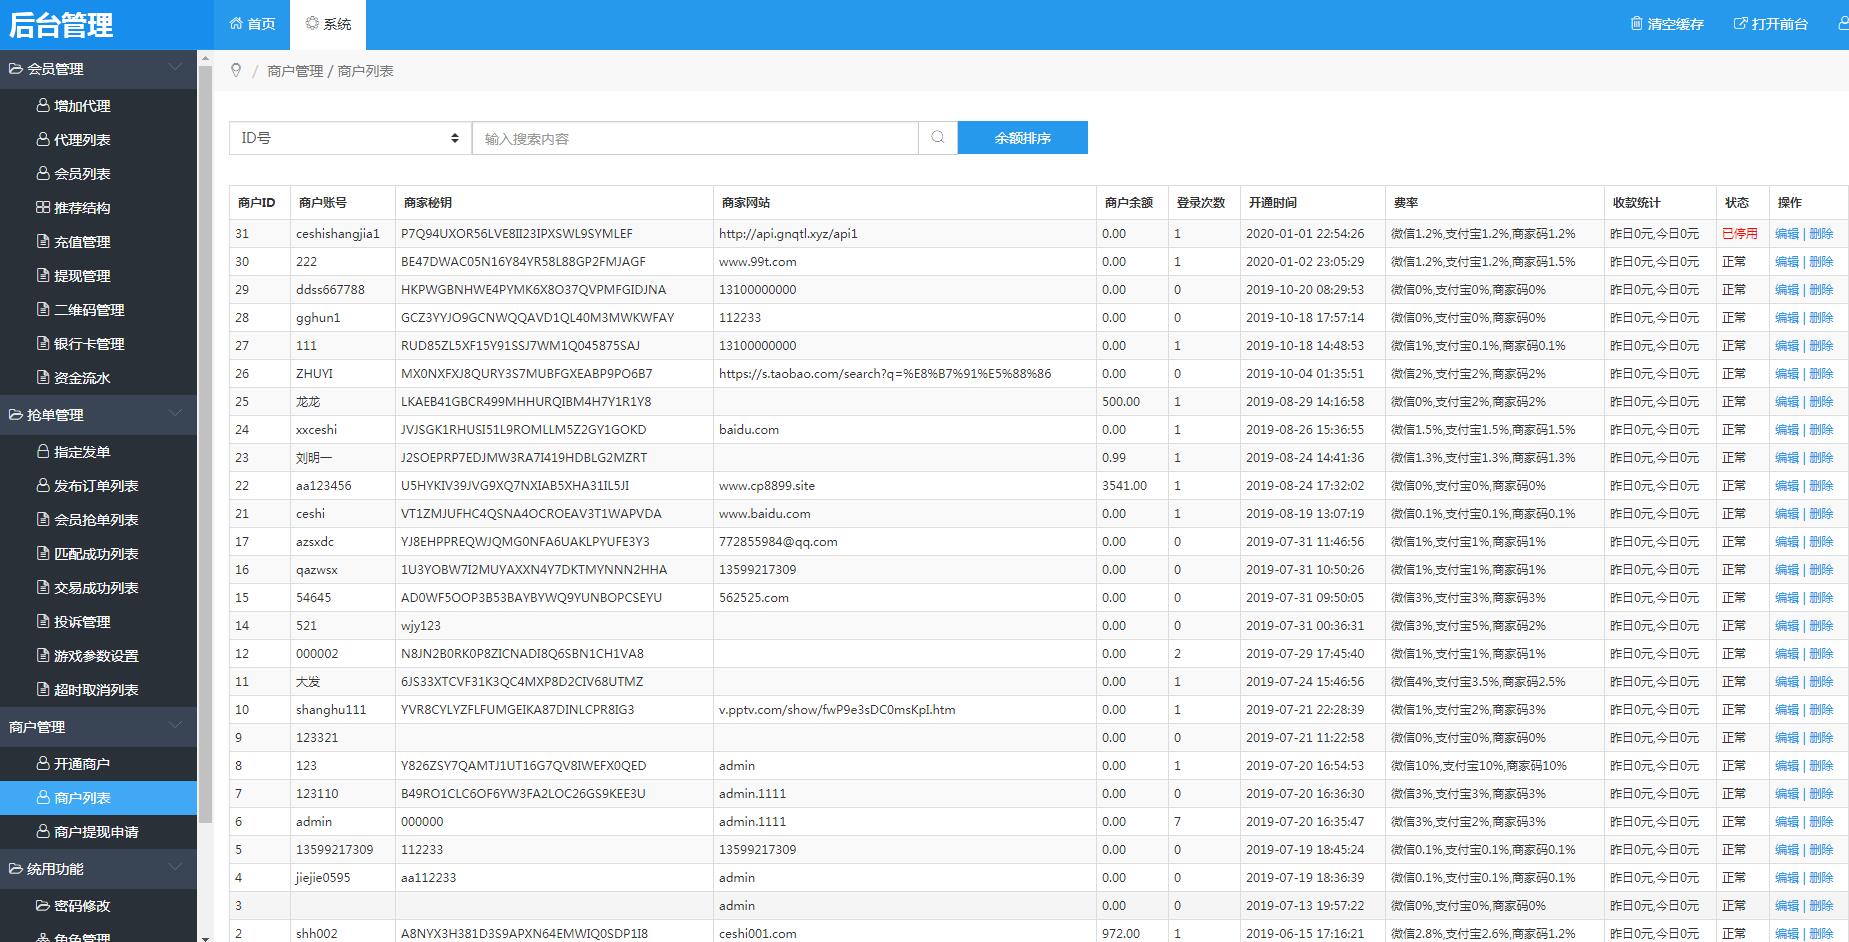
Task: Open 超时取消列表 in the sidebar
Action: click(98, 689)
